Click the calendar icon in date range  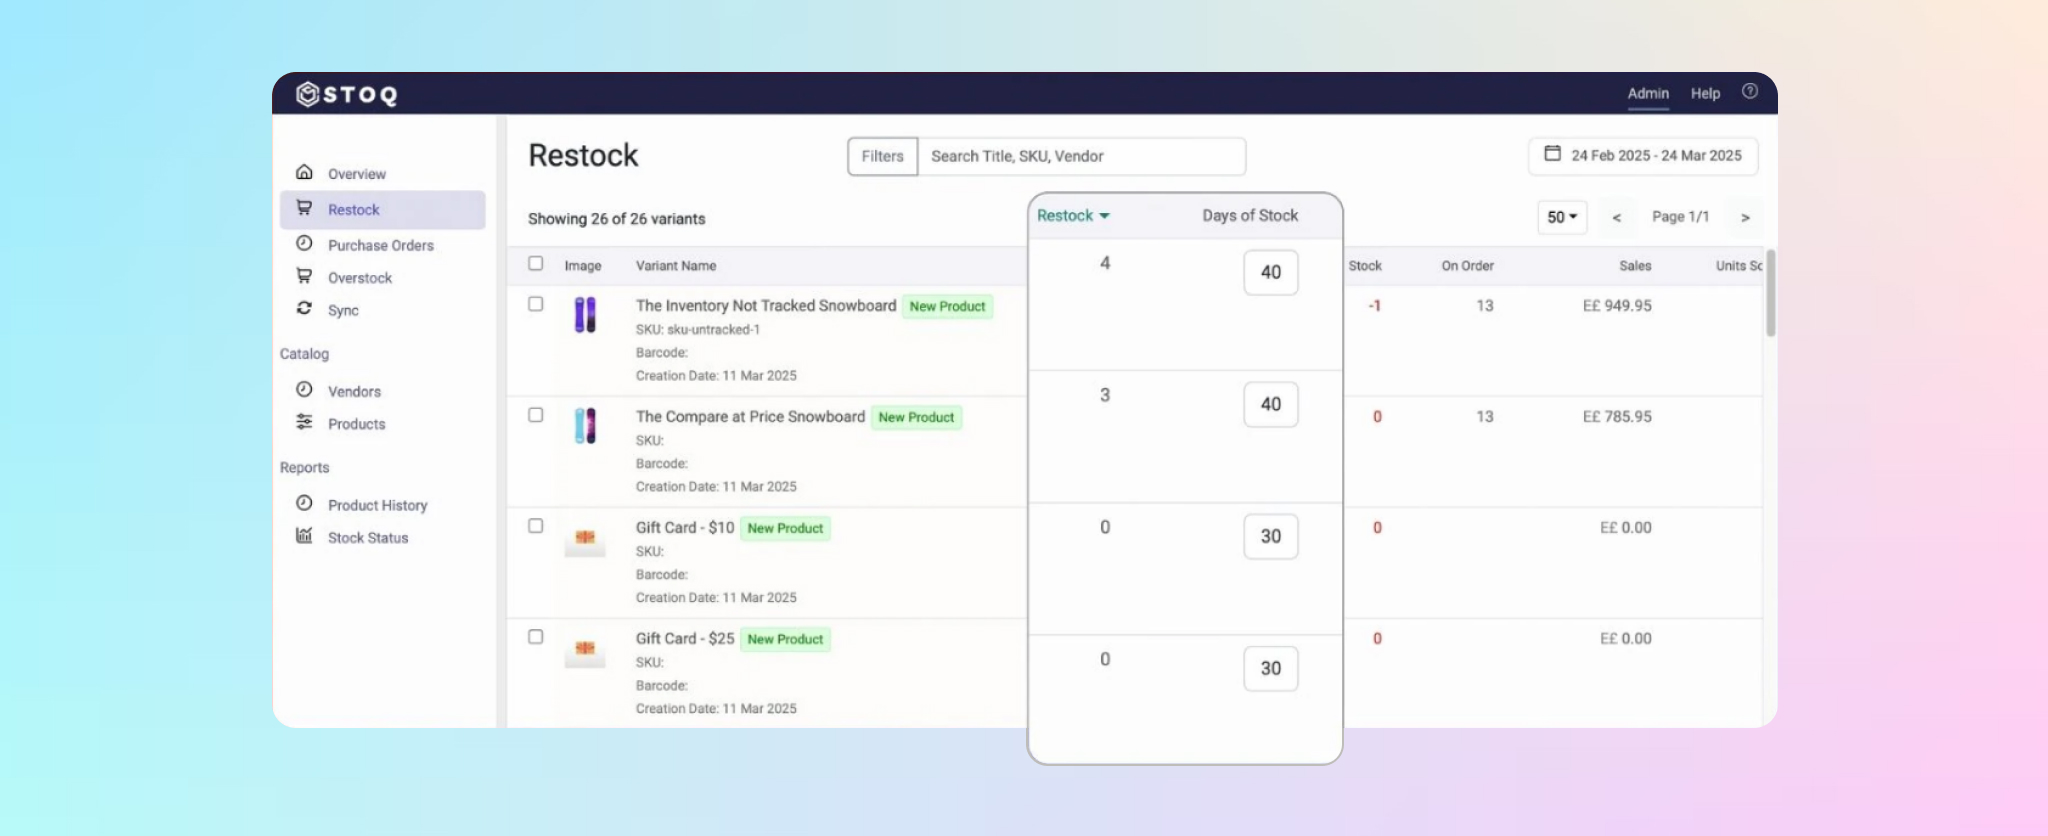[x=1552, y=154]
